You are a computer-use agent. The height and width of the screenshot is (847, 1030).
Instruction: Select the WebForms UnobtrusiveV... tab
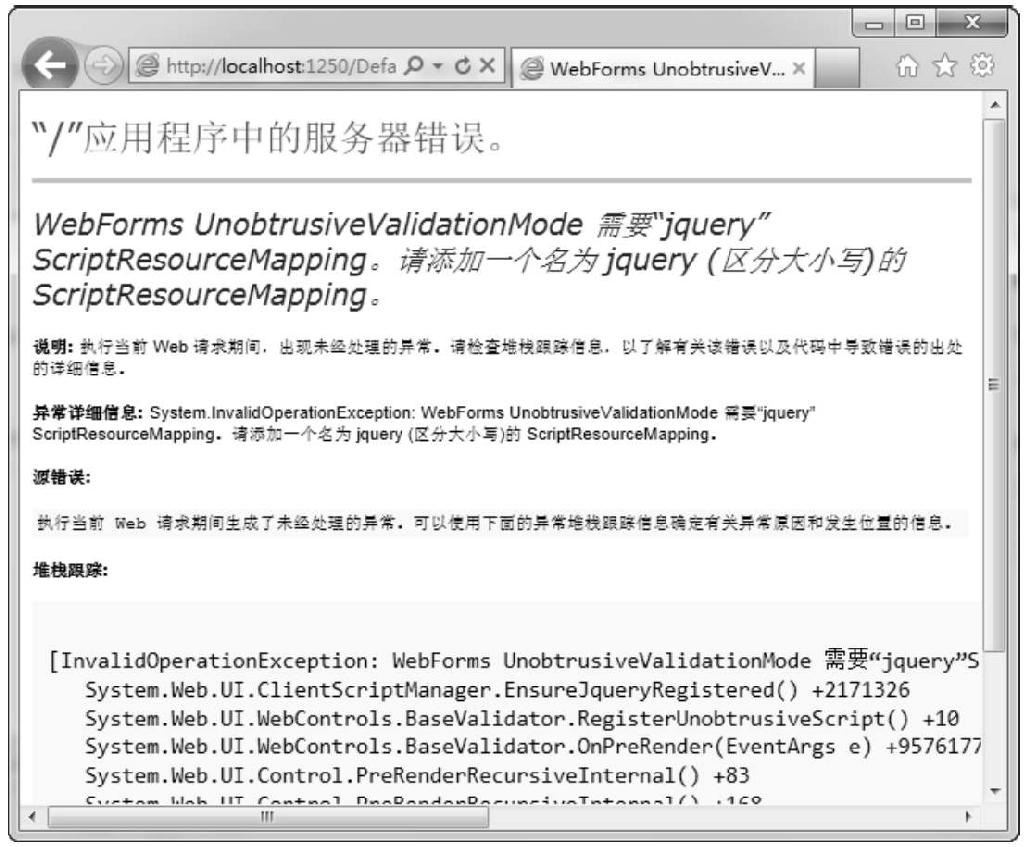click(x=661, y=68)
